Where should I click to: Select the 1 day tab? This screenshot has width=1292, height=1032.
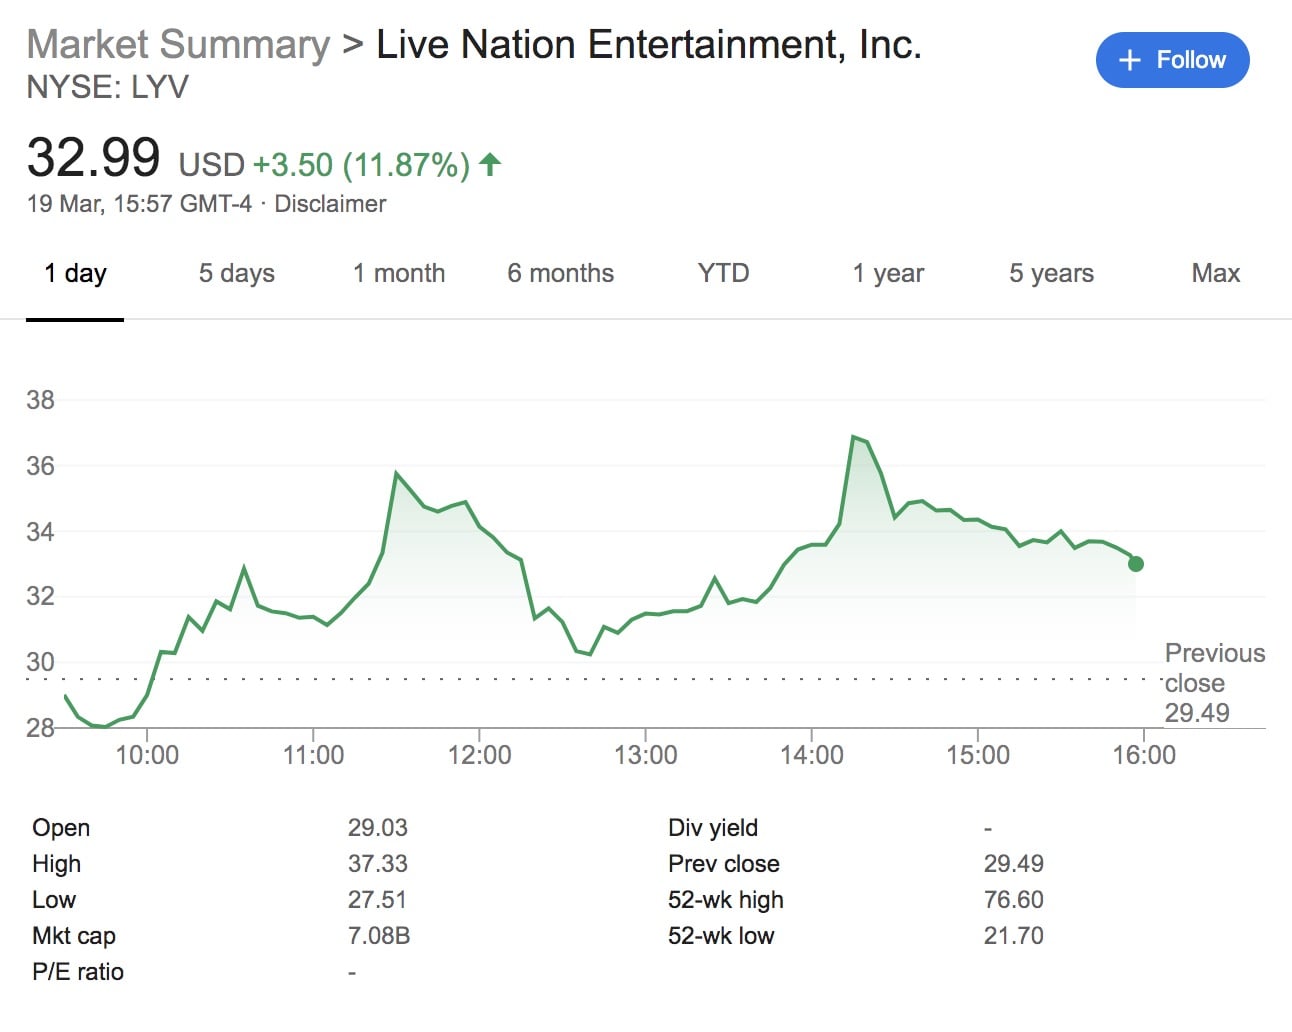(75, 273)
